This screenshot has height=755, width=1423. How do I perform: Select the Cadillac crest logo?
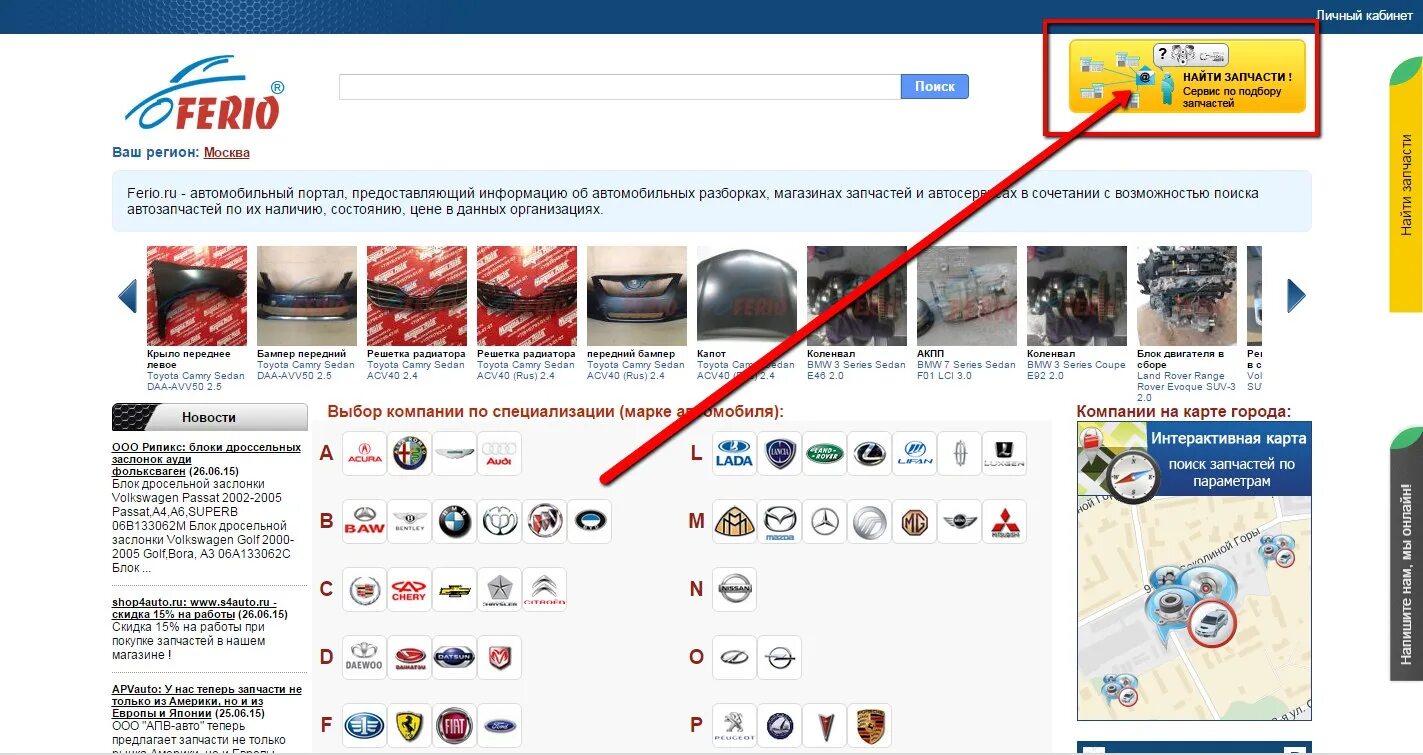pyautogui.click(x=364, y=590)
